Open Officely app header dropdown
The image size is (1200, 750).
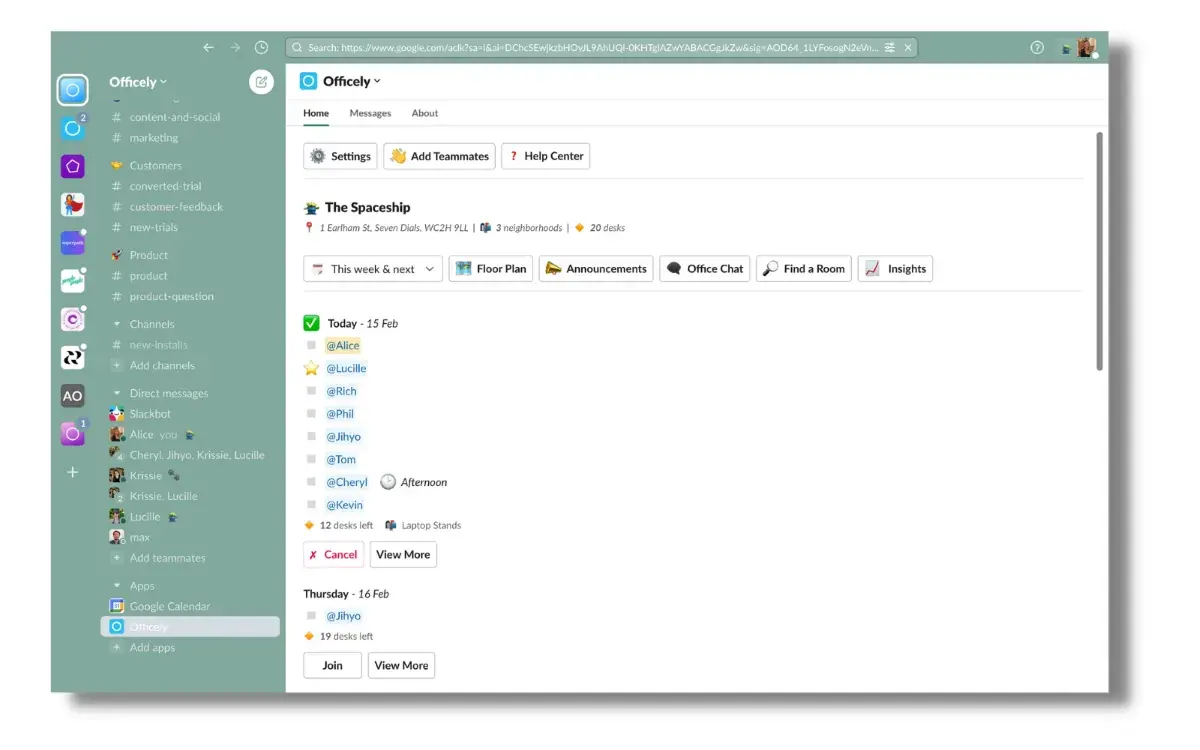click(350, 82)
